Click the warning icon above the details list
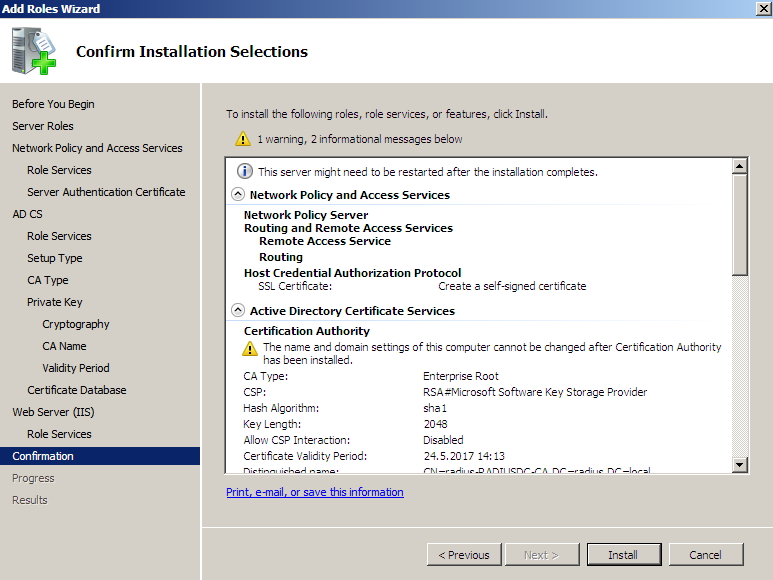The height and width of the screenshot is (580, 773). (x=243, y=139)
